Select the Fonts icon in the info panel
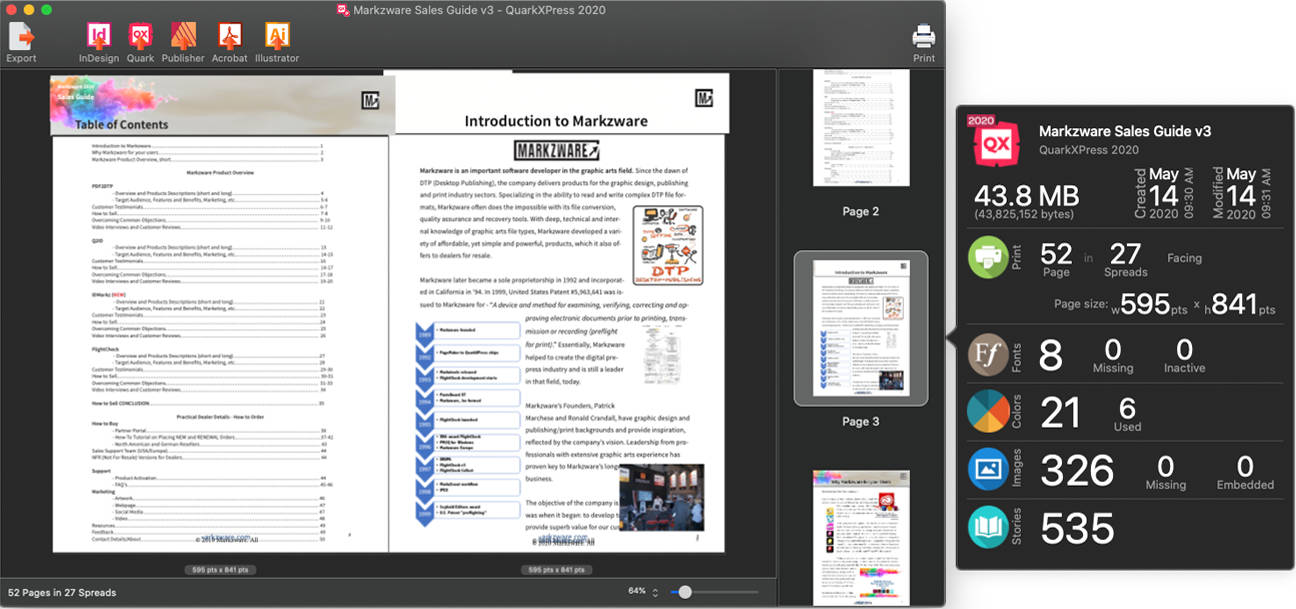1296x609 pixels. (988, 355)
